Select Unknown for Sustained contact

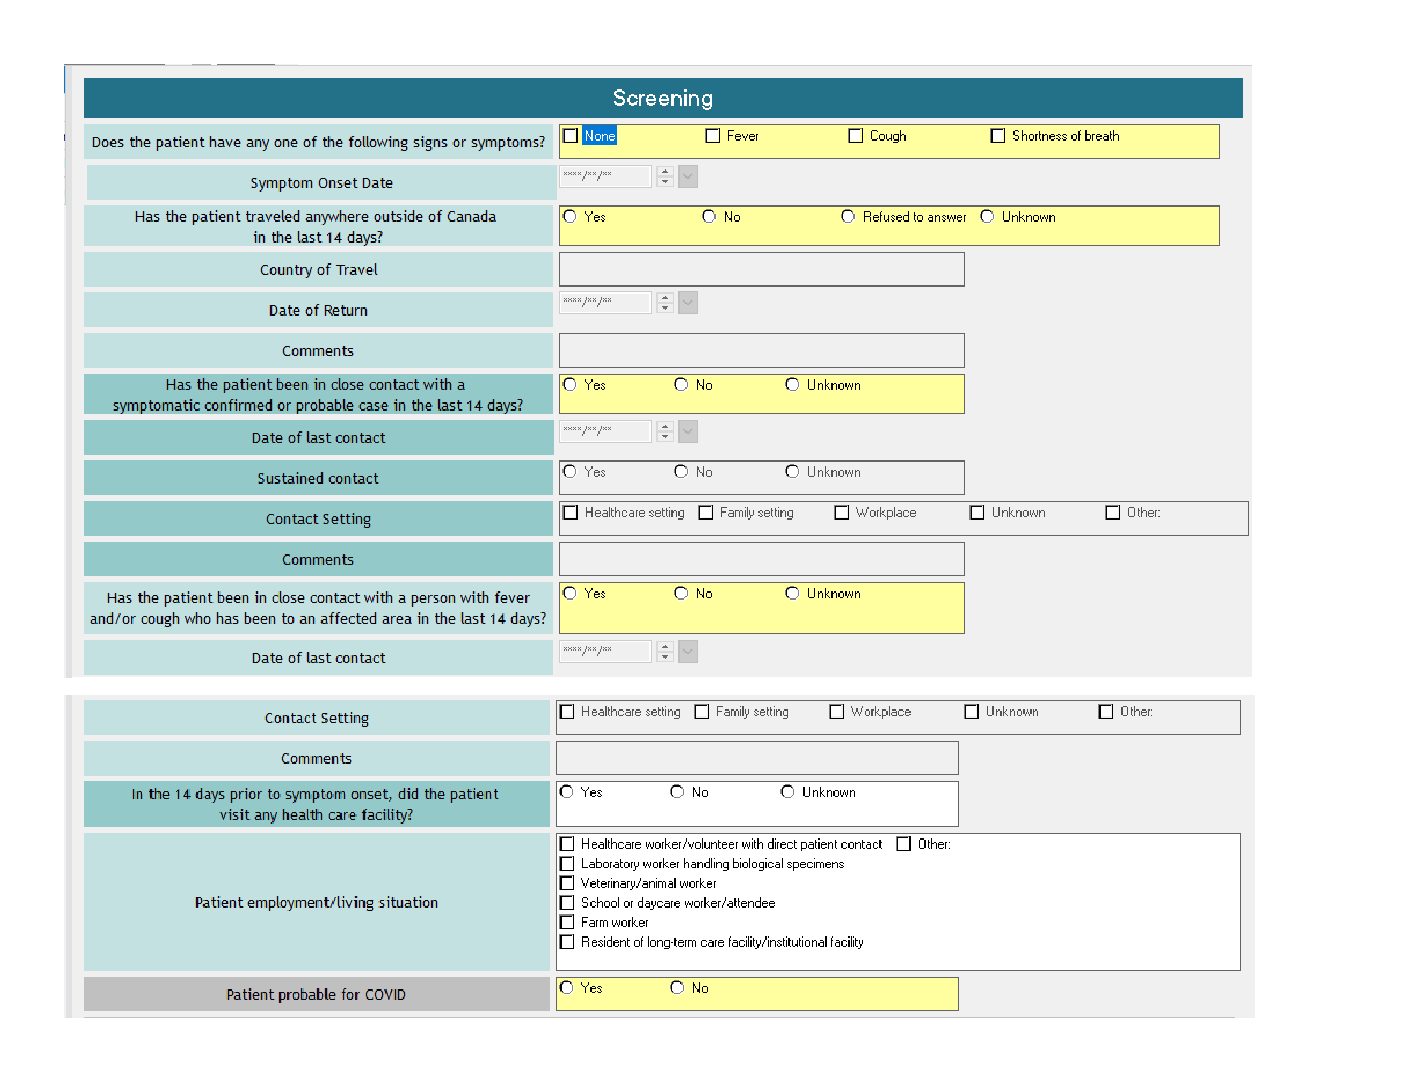click(793, 472)
